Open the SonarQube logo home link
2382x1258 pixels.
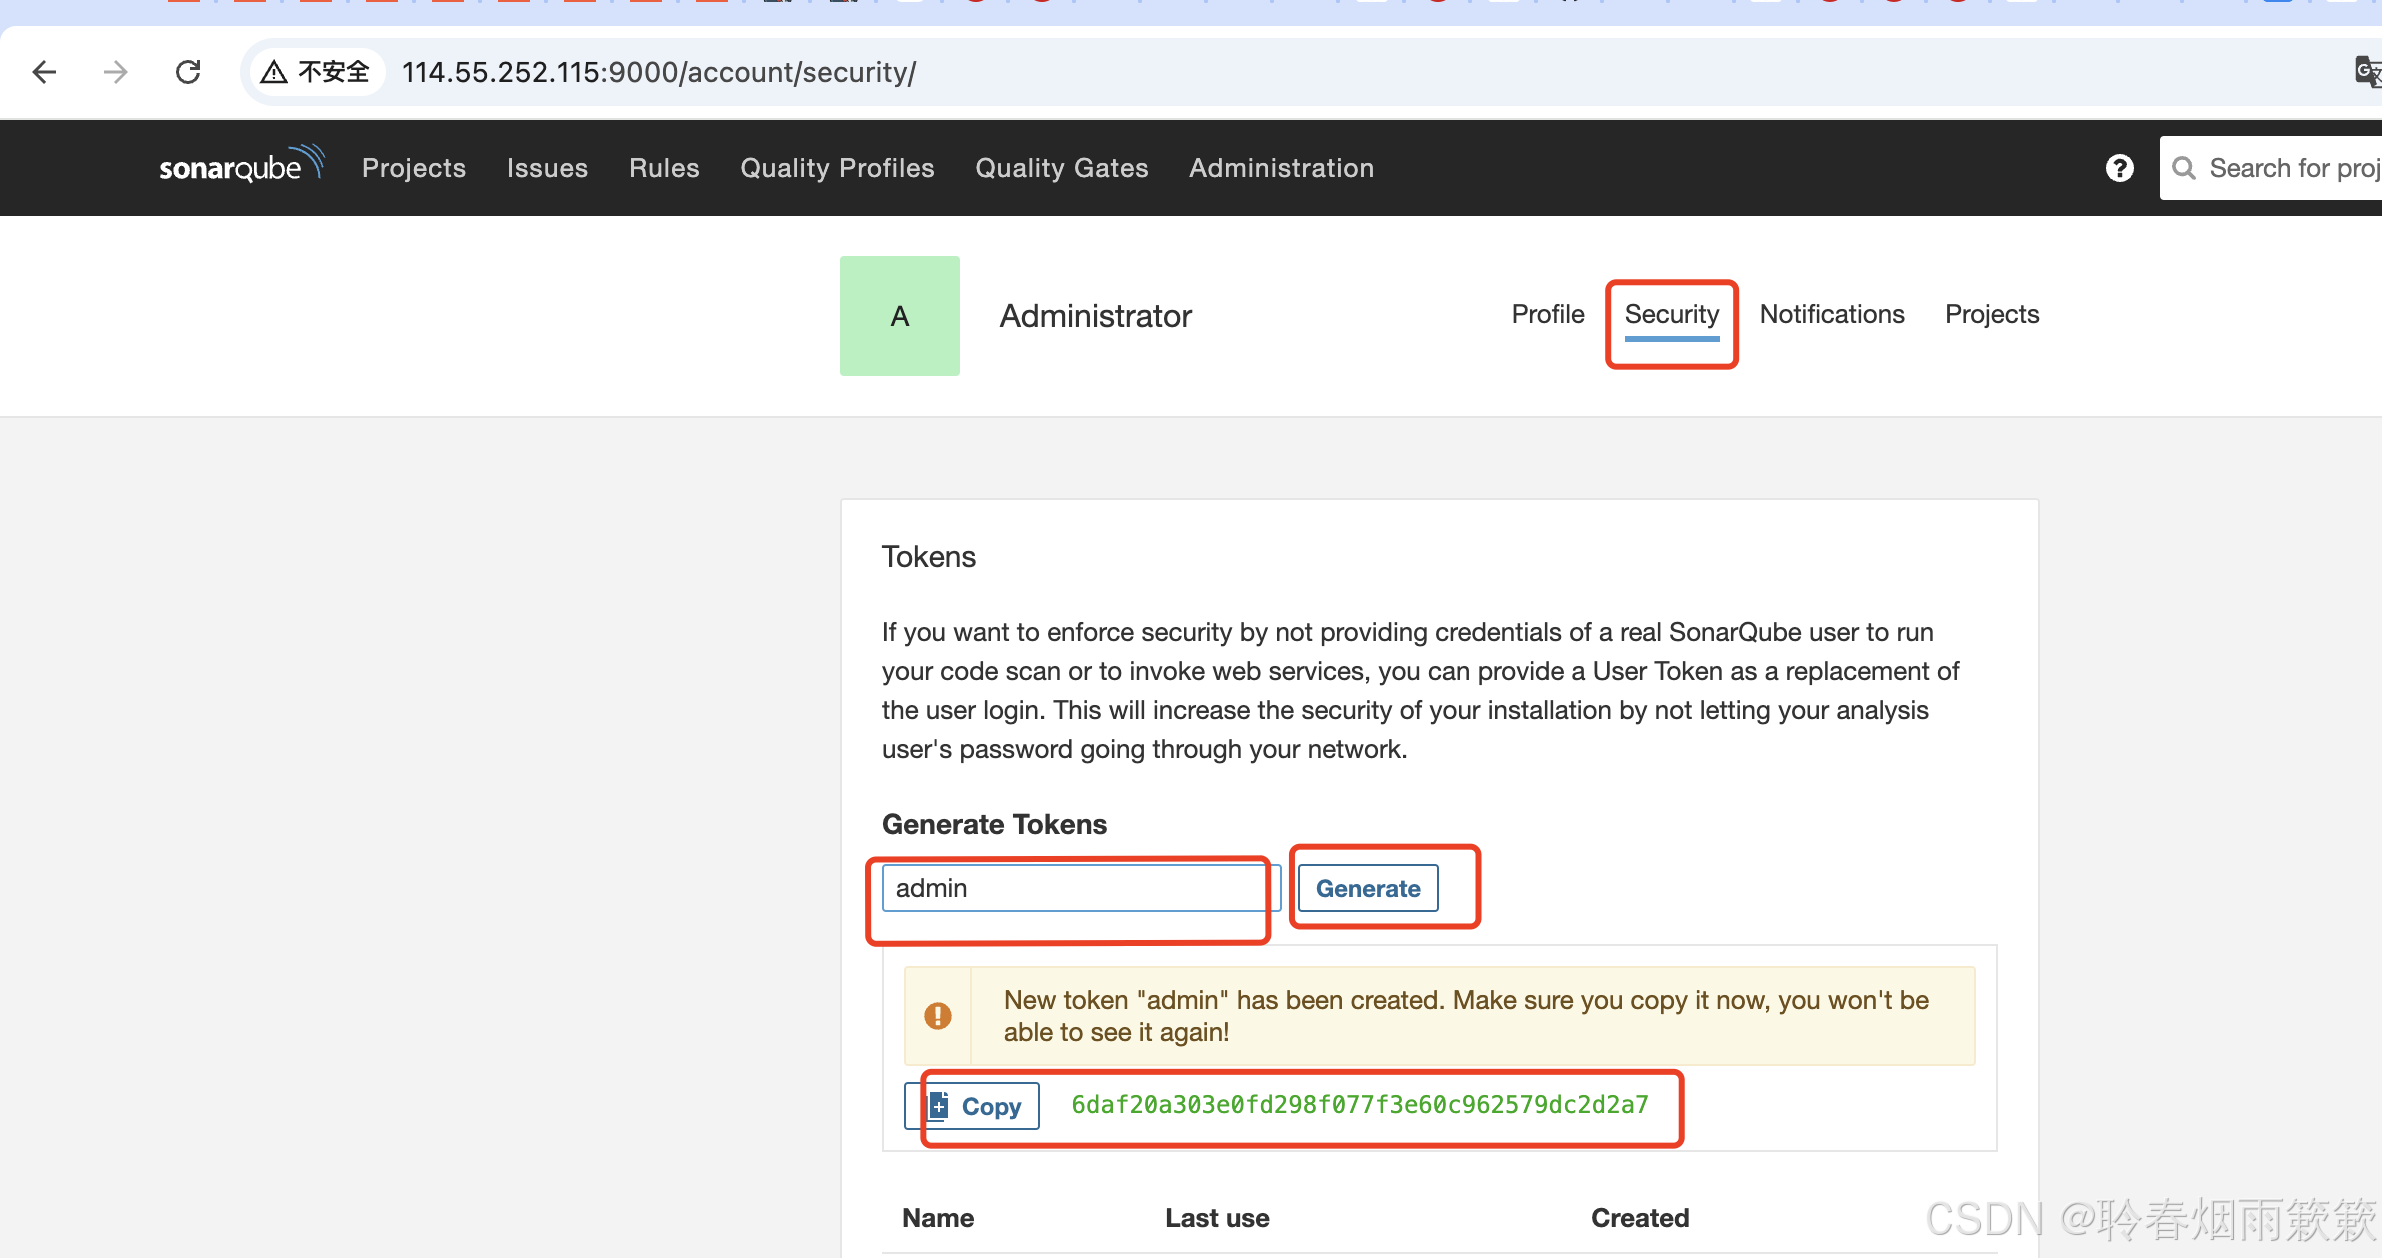tap(241, 166)
